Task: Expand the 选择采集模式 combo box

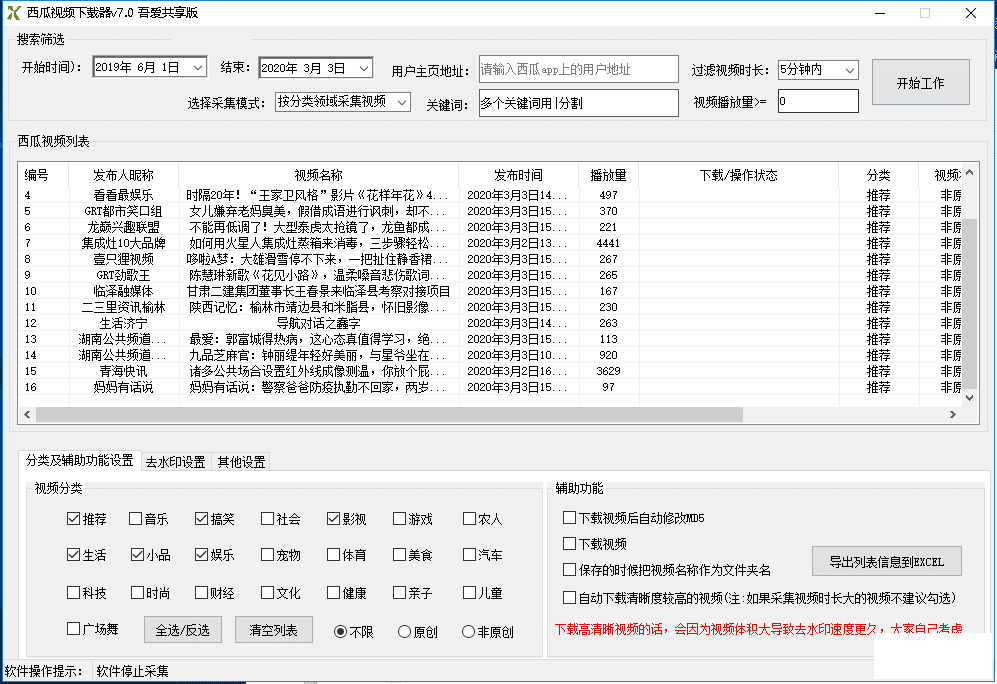Action: (x=402, y=102)
